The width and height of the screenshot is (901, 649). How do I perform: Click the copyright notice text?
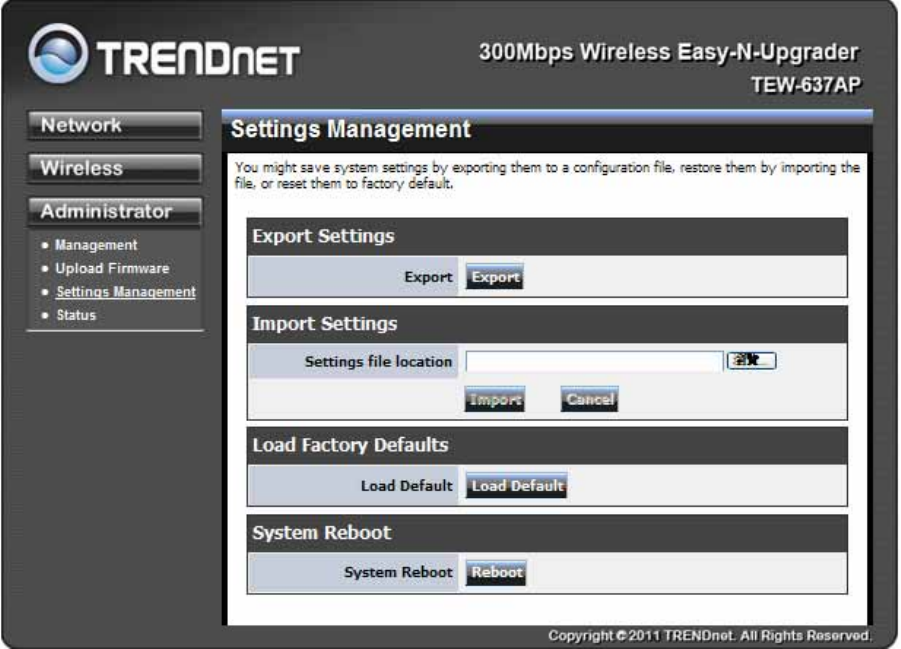[709, 635]
